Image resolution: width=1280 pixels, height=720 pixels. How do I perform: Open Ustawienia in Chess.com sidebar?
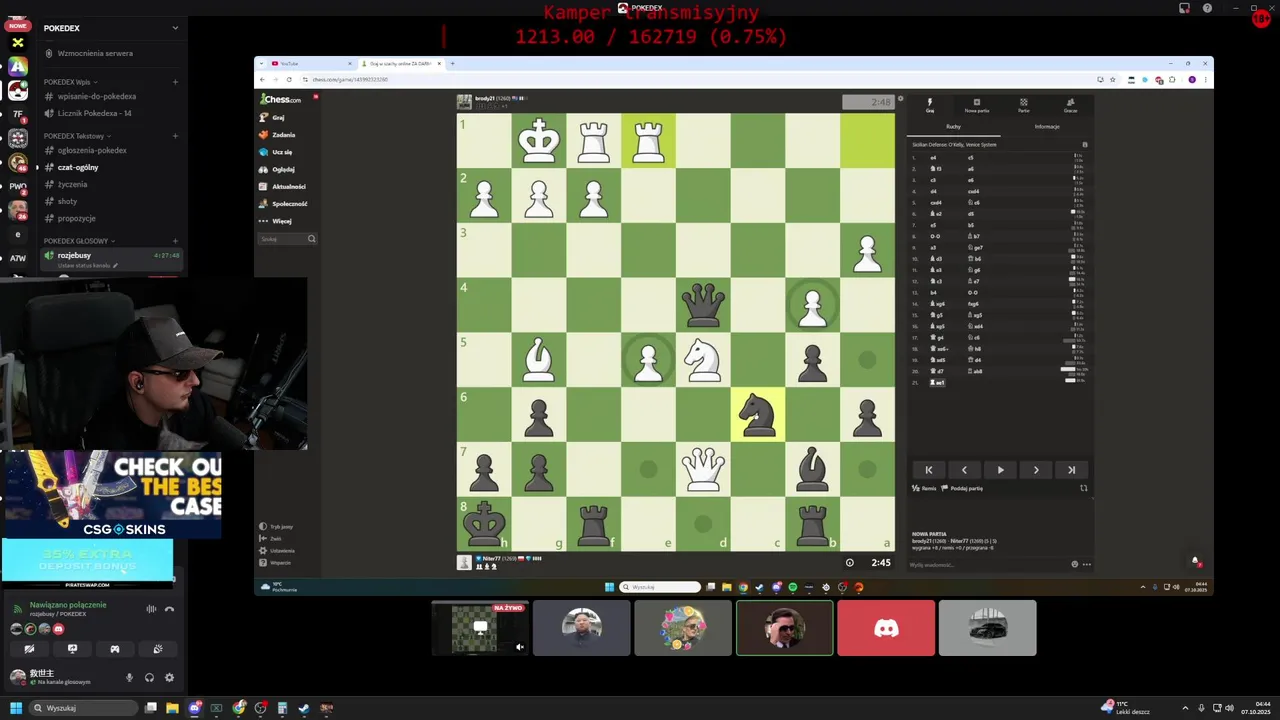pos(276,550)
